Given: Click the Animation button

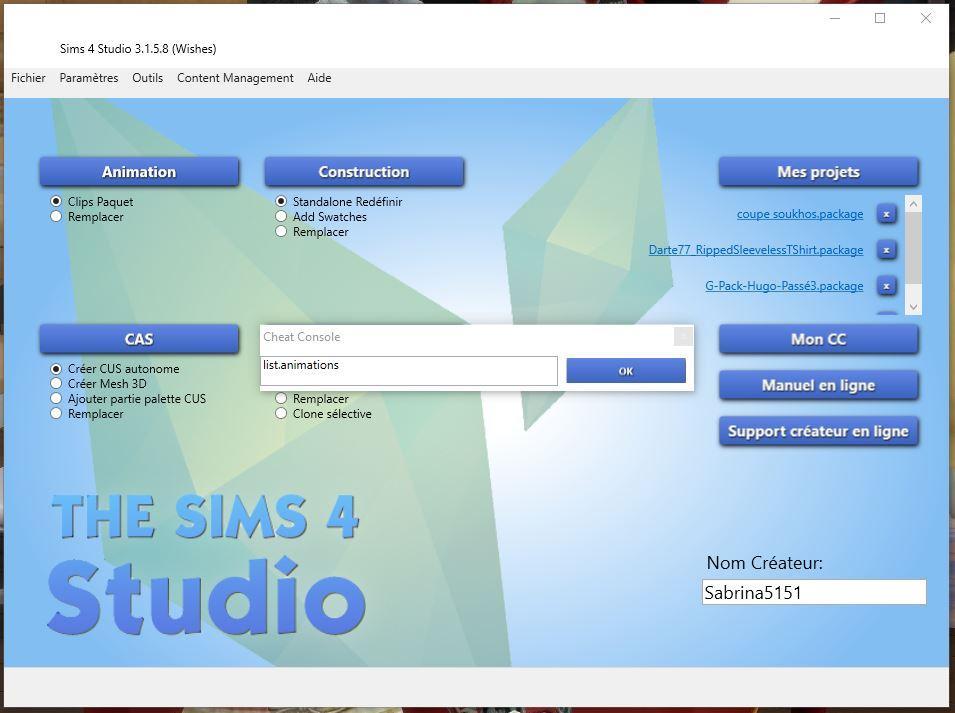Looking at the screenshot, I should point(139,172).
